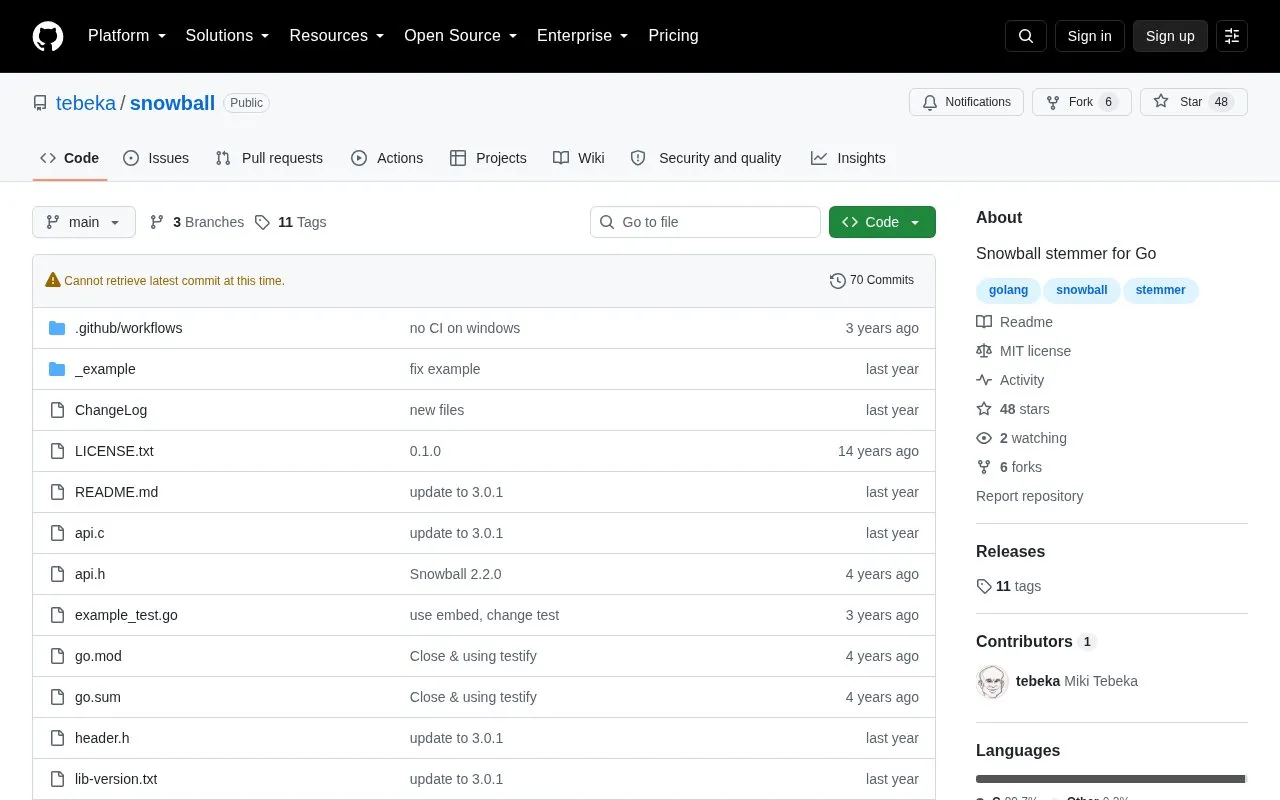
Task: Switch to the Issues tab
Action: [x=156, y=158]
